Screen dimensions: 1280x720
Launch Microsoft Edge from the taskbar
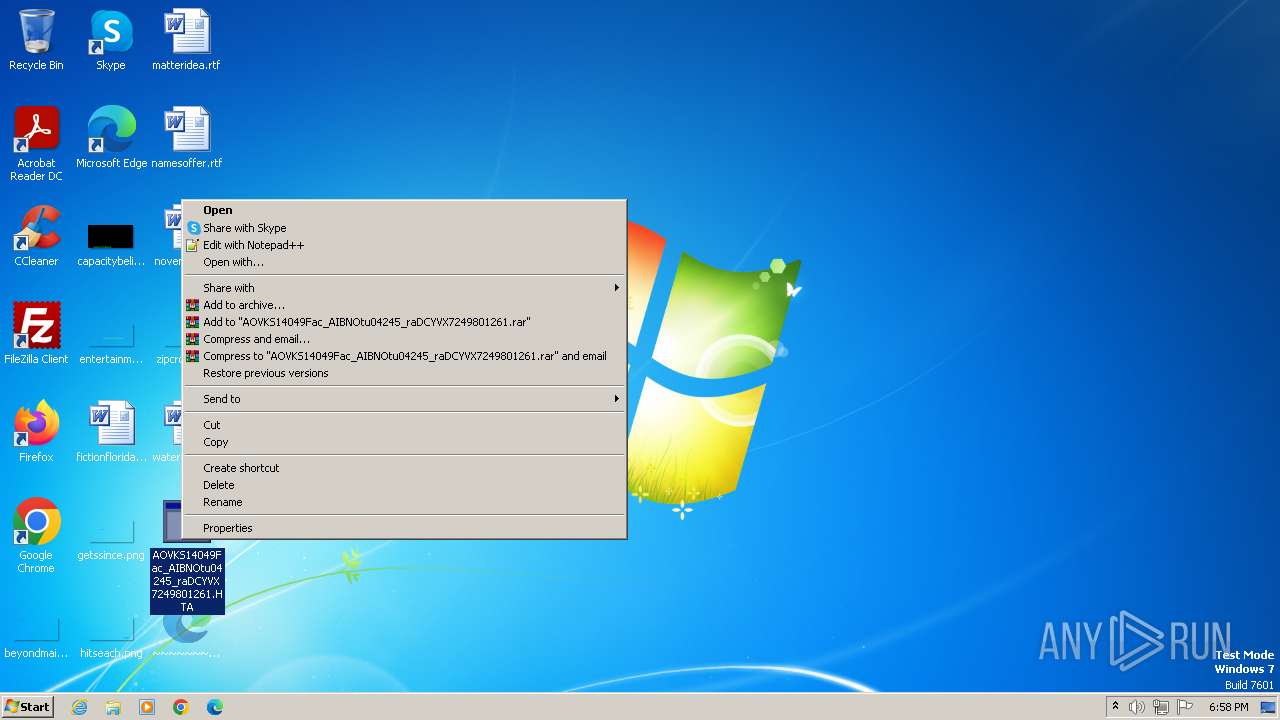pos(215,707)
